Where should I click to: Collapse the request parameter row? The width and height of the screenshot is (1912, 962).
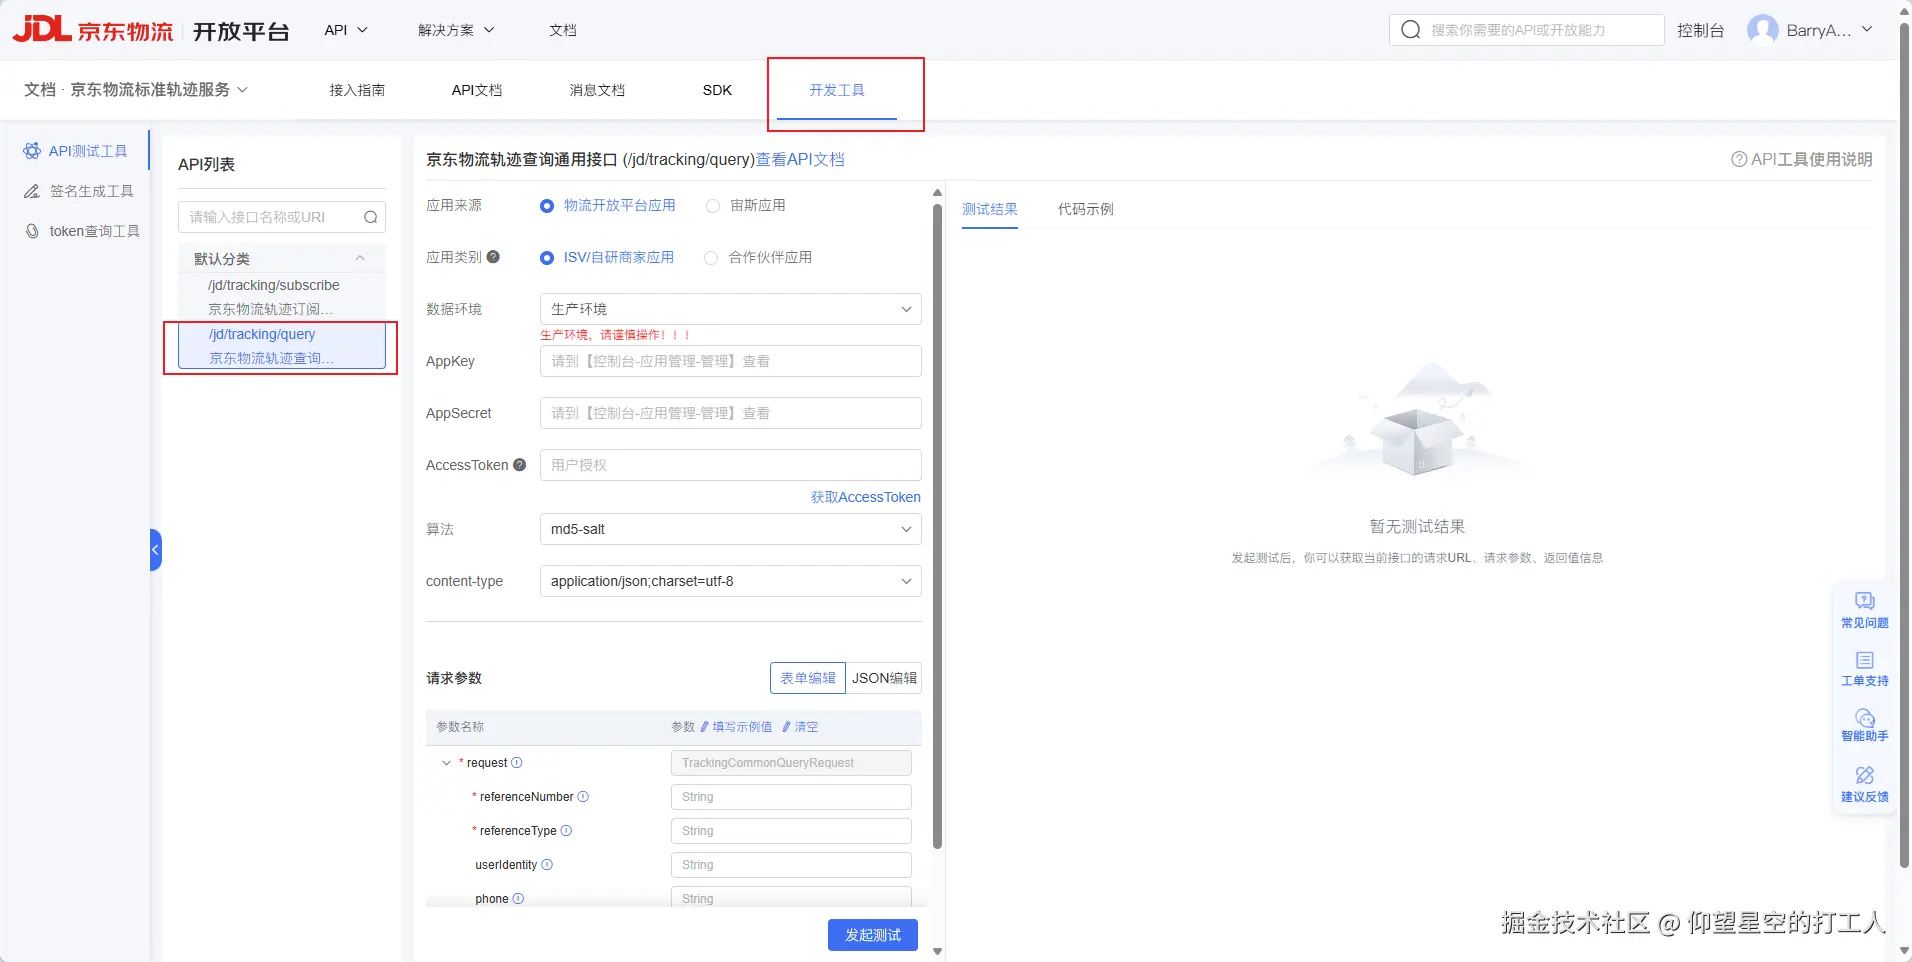pos(446,763)
